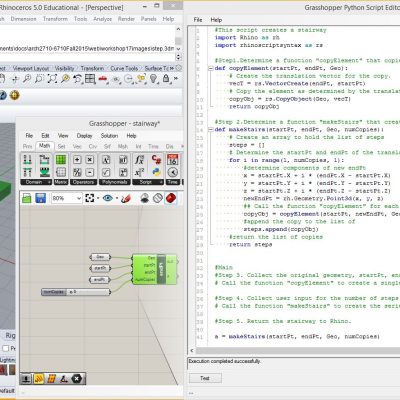Click the Test button in Python editor

click(205, 378)
